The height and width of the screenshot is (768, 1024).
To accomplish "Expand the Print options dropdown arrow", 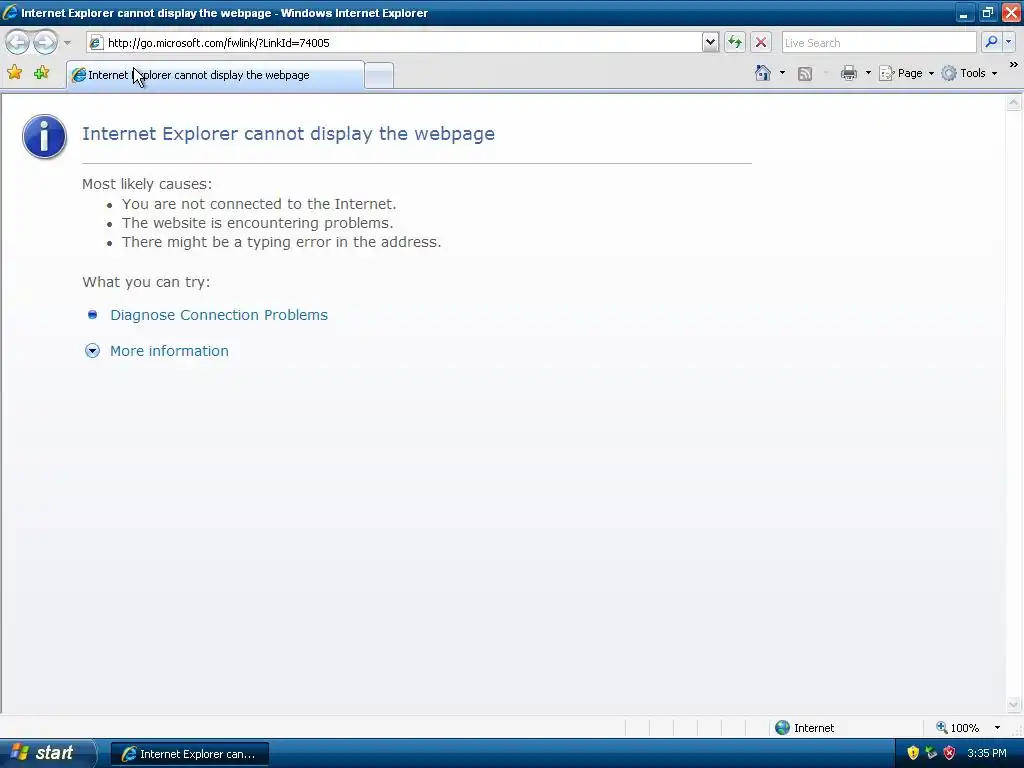I will (868, 73).
